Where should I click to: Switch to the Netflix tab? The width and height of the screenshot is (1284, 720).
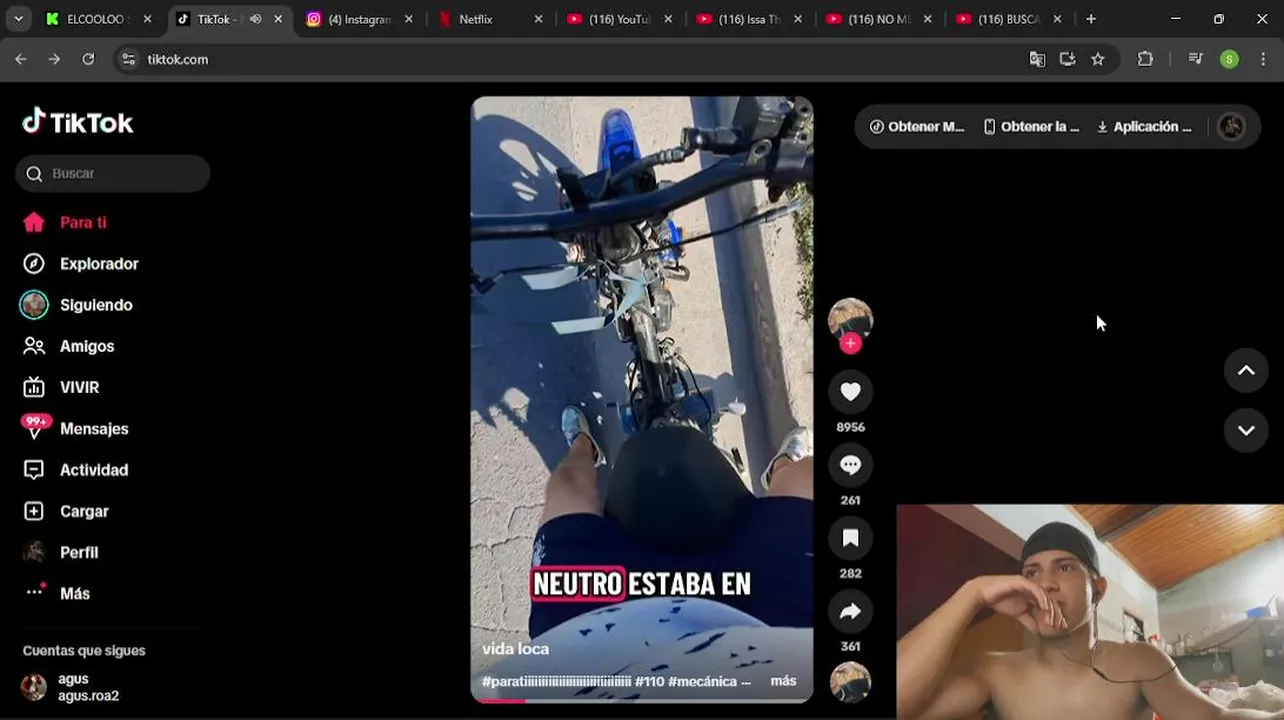pyautogui.click(x=491, y=19)
